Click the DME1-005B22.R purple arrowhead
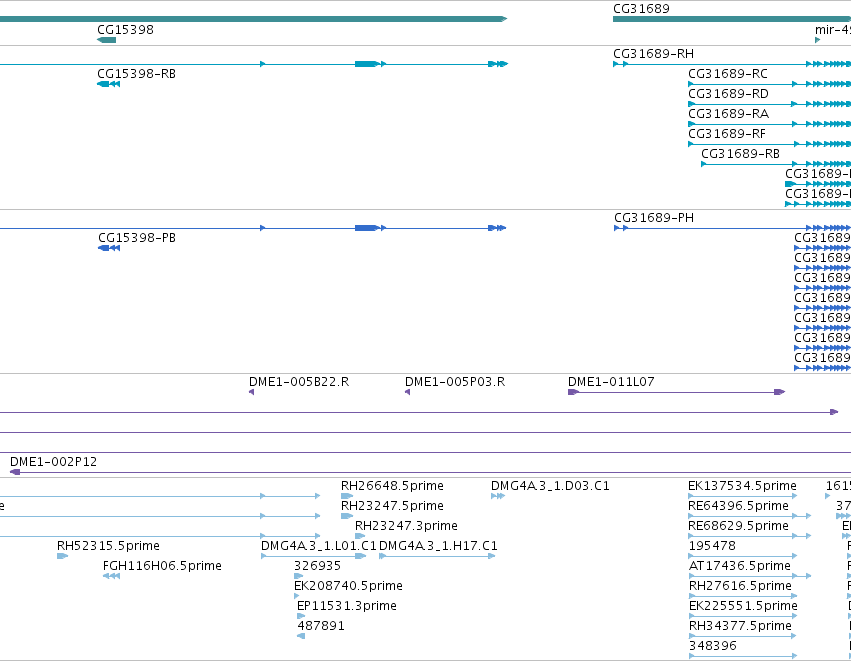 point(251,392)
